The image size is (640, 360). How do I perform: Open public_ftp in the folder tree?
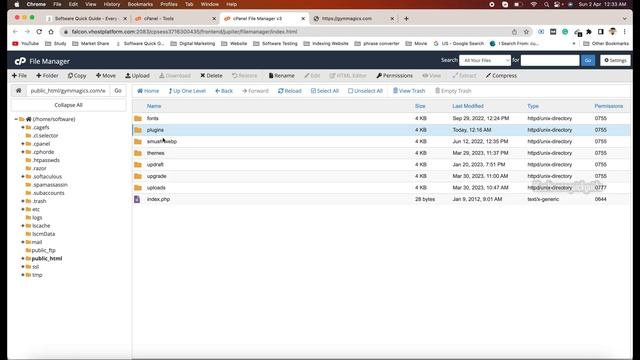pos(43,250)
